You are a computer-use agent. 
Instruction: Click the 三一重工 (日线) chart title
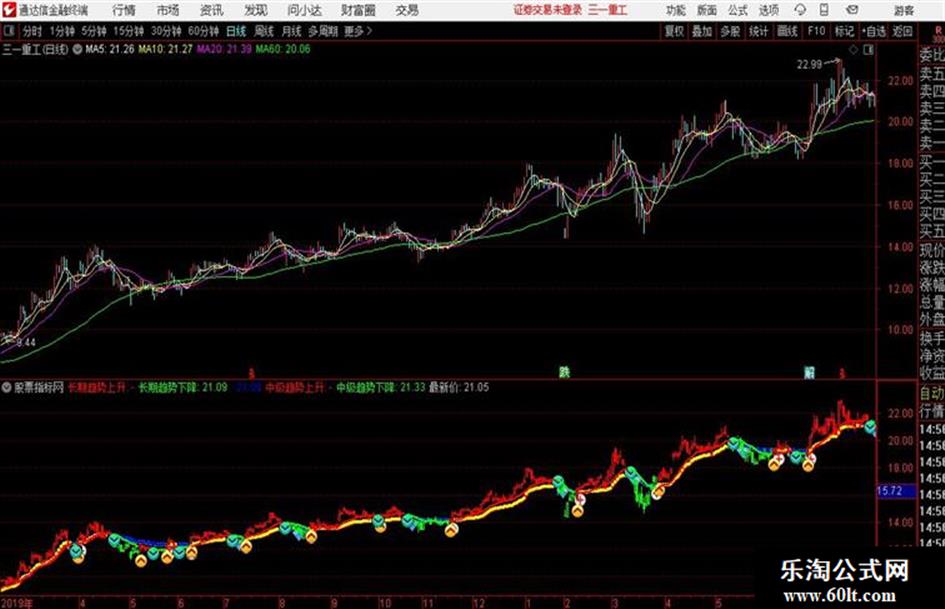[35, 49]
